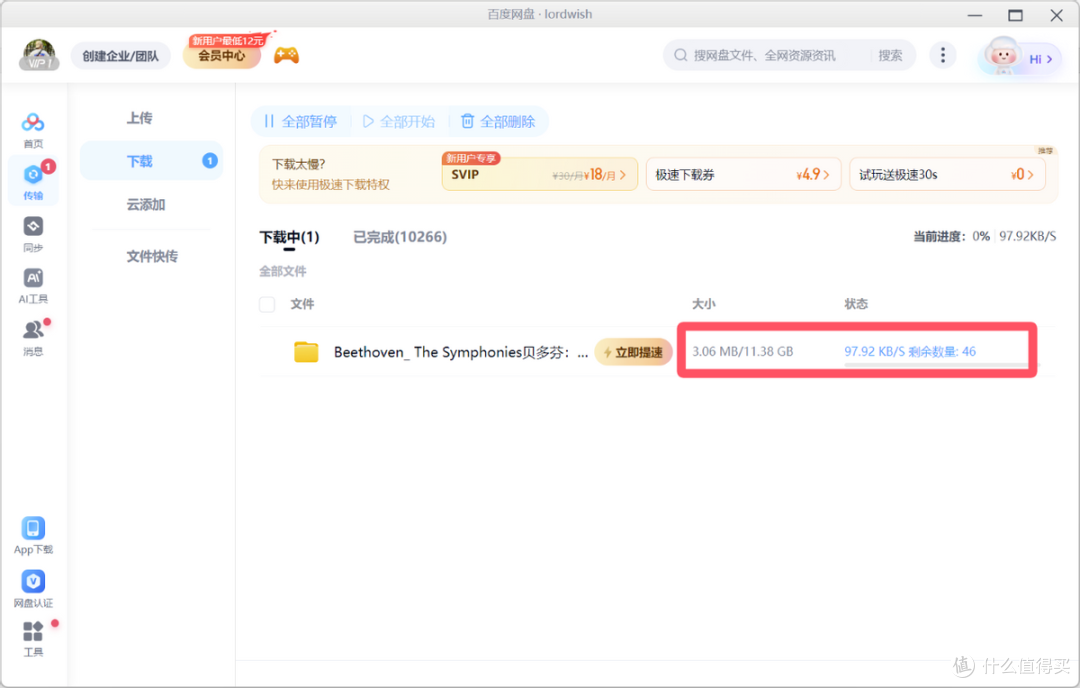Open the AI工具 sidebar icon
Viewport: 1080px width, 688px height.
point(33,286)
